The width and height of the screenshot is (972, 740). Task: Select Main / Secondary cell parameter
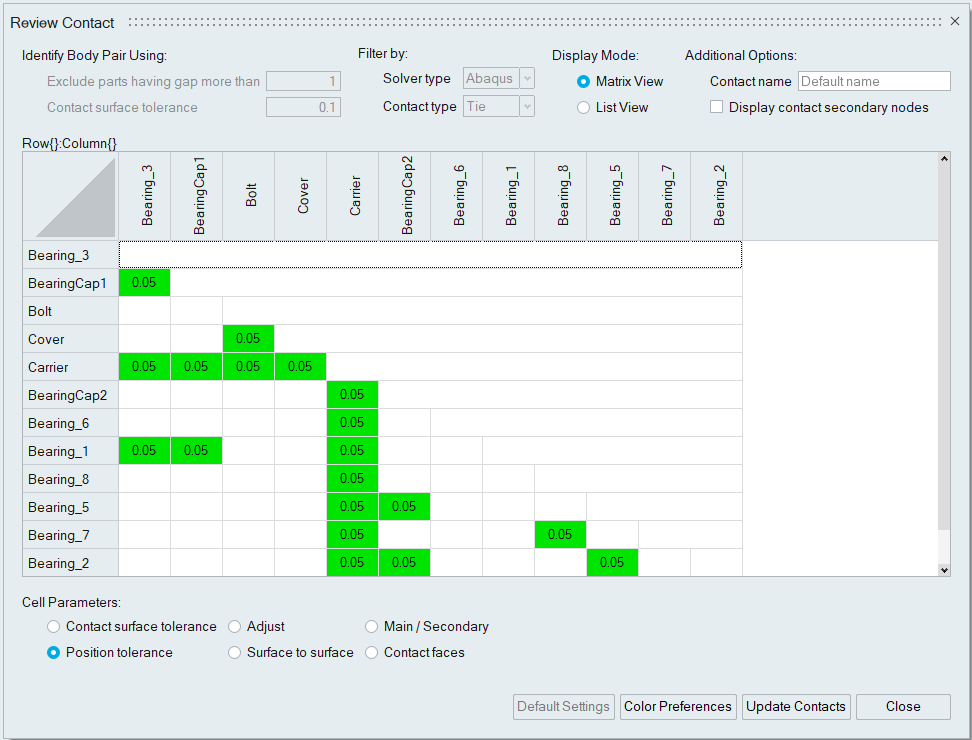[x=372, y=627]
